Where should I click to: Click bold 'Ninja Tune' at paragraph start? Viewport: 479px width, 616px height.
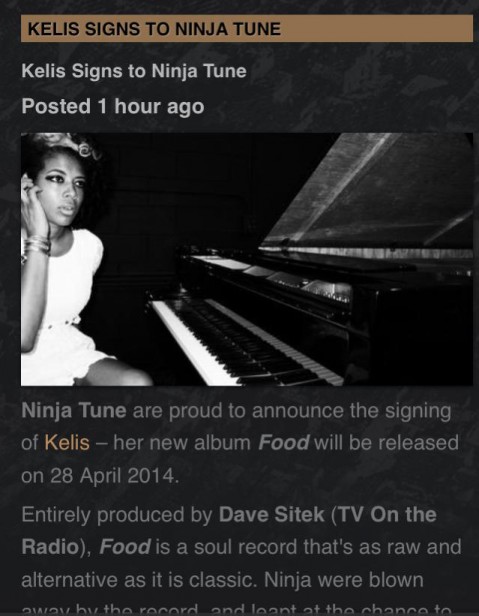tap(74, 411)
